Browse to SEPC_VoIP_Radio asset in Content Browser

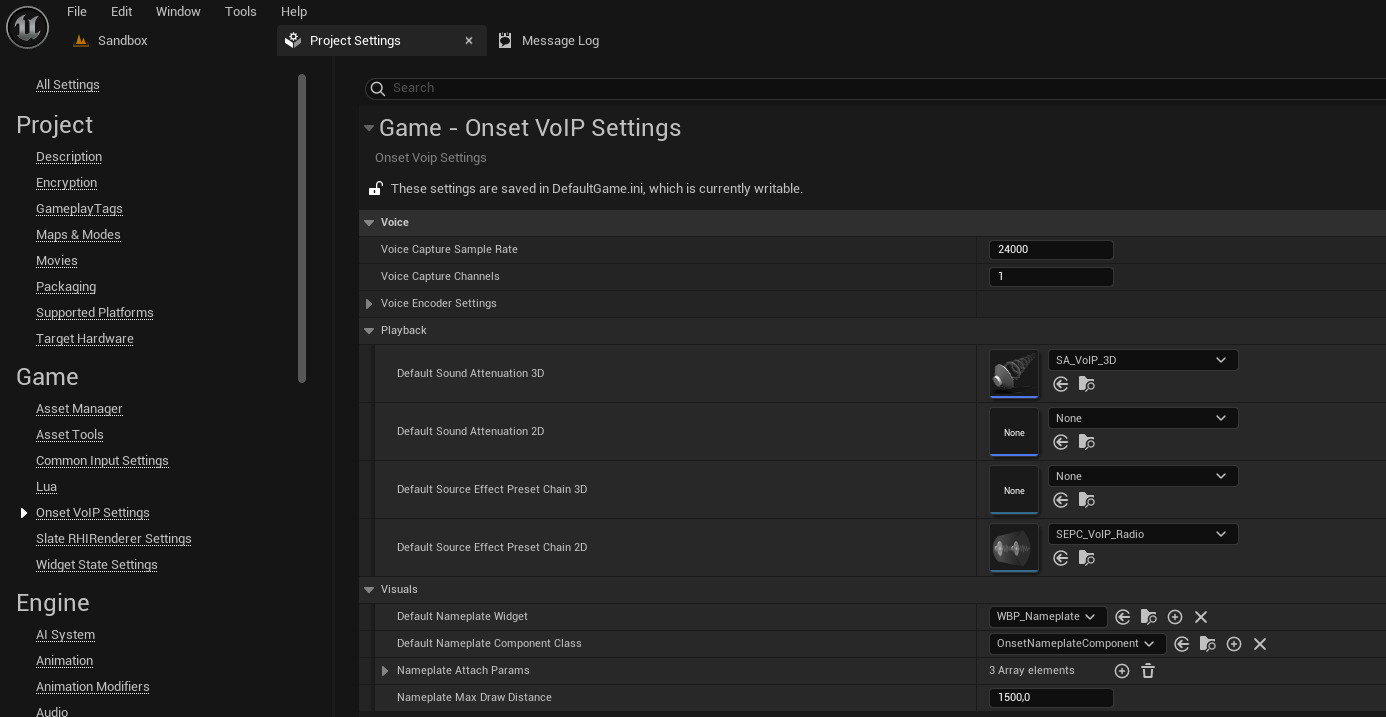(1087, 559)
